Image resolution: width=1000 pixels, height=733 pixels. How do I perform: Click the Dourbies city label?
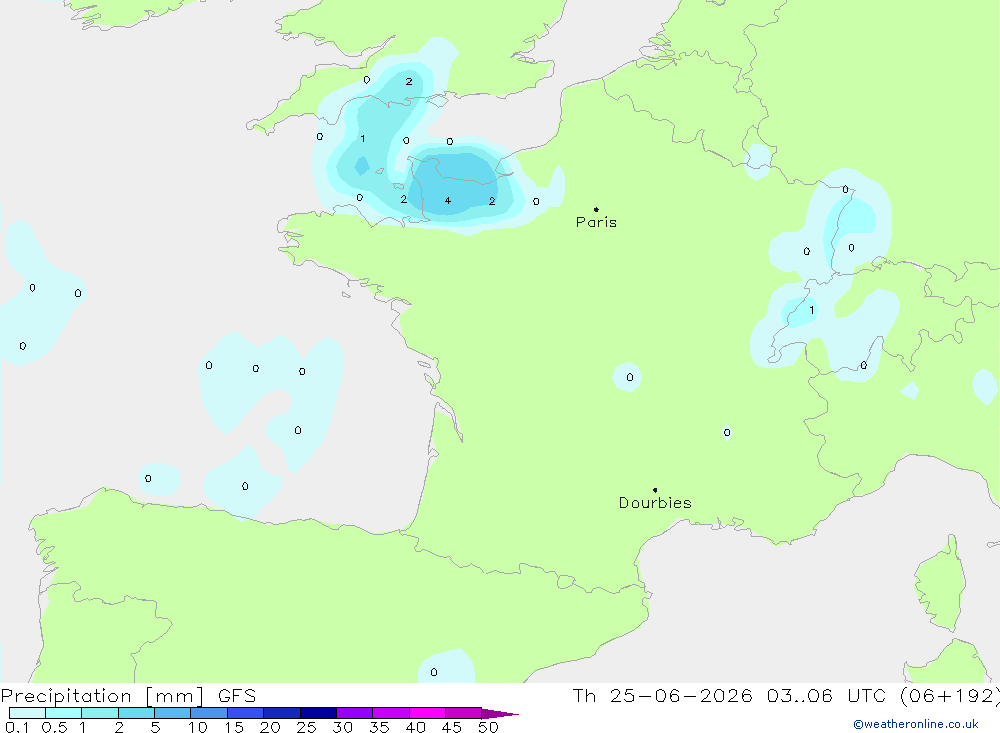click(655, 503)
